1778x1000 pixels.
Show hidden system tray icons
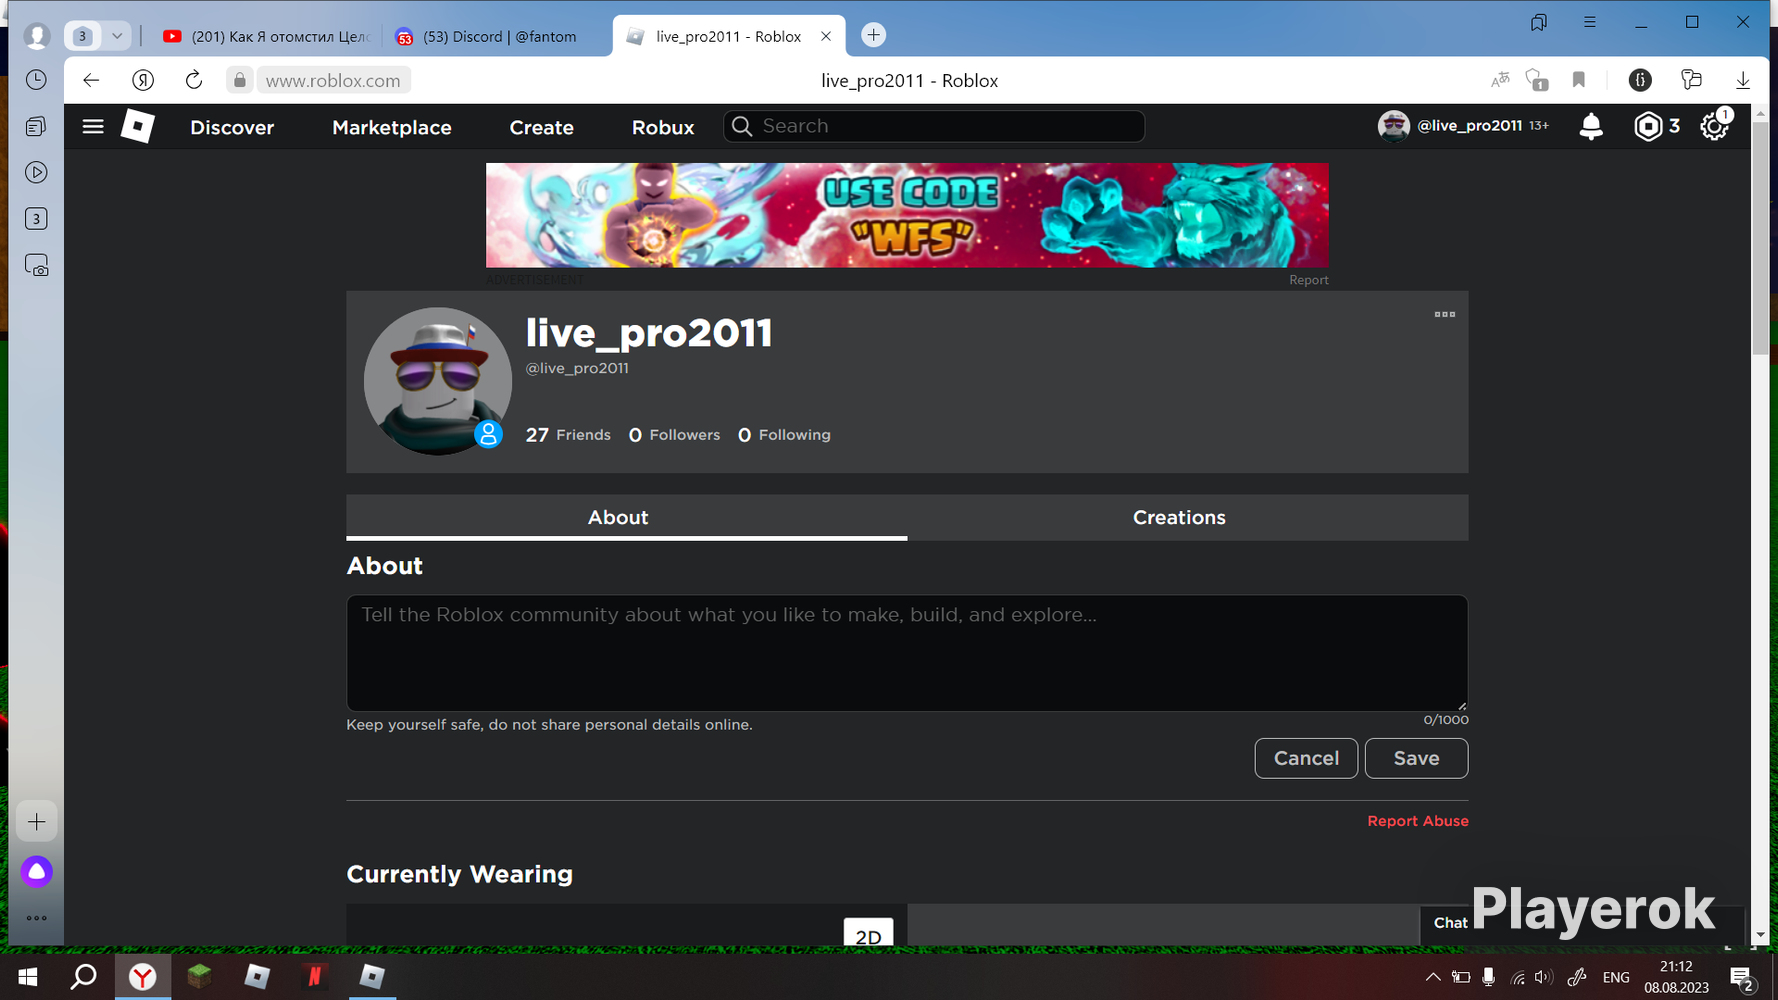(1433, 978)
